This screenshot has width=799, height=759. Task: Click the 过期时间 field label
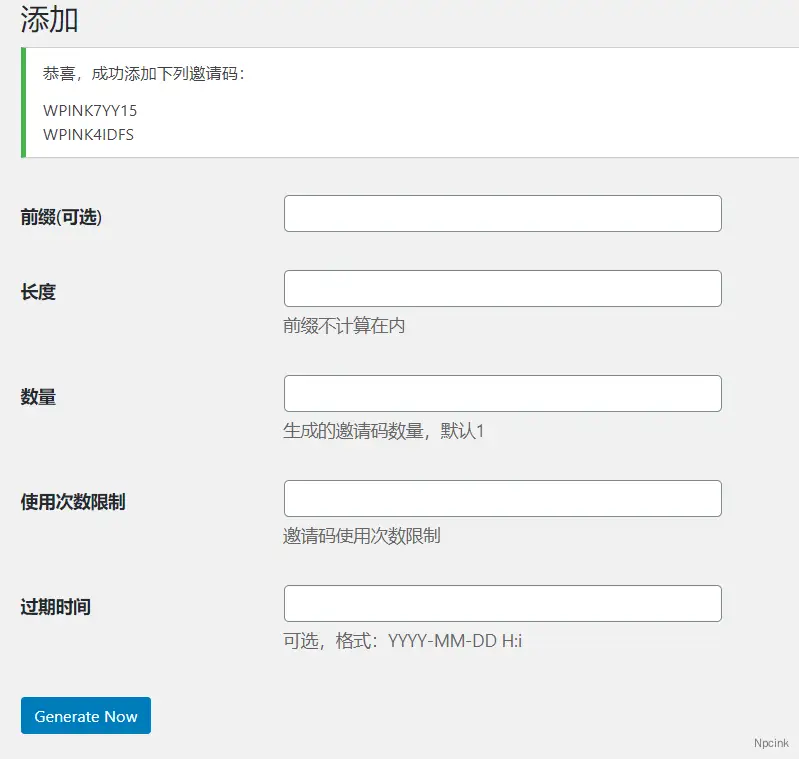[55, 607]
